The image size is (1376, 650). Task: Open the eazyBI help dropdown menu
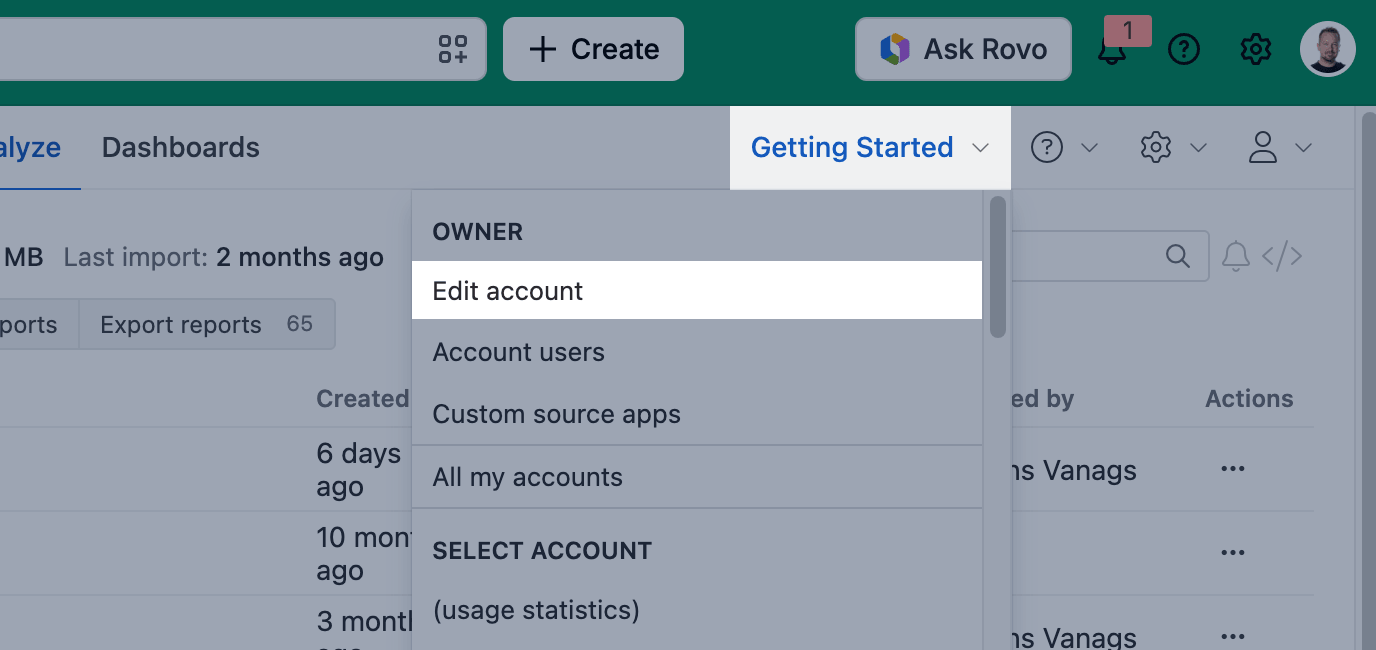[1064, 148]
